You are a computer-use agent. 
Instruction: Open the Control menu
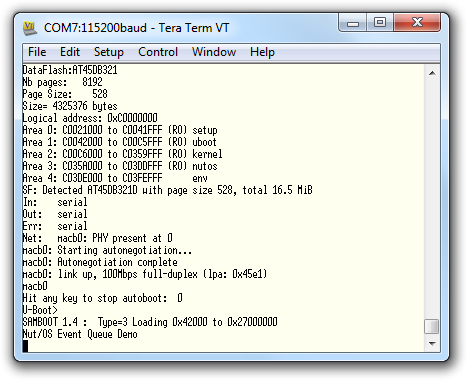pyautogui.click(x=158, y=52)
